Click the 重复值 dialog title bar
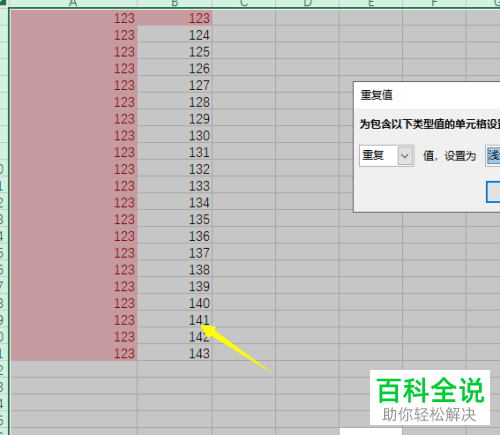The height and width of the screenshot is (435, 500). (427, 95)
